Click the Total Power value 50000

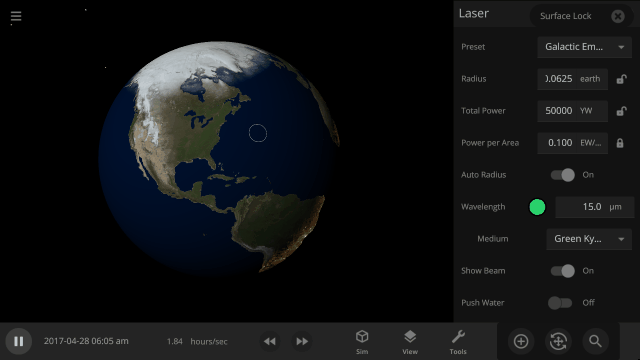558,111
